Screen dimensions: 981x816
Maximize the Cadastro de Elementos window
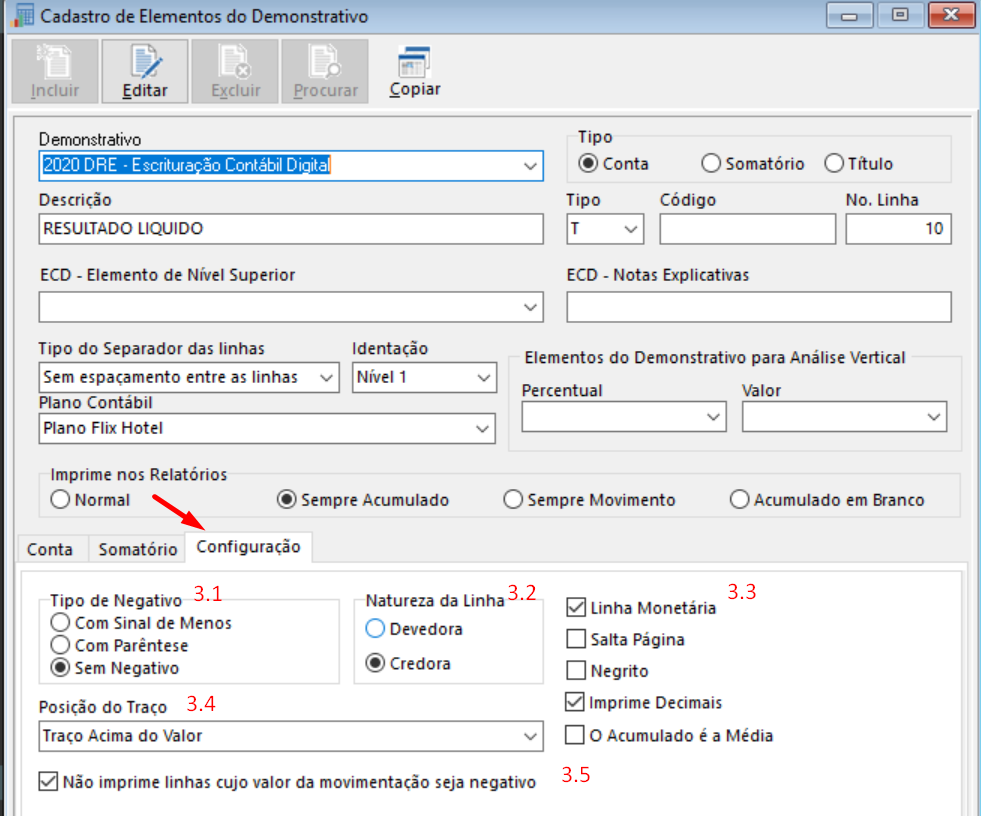click(x=900, y=15)
